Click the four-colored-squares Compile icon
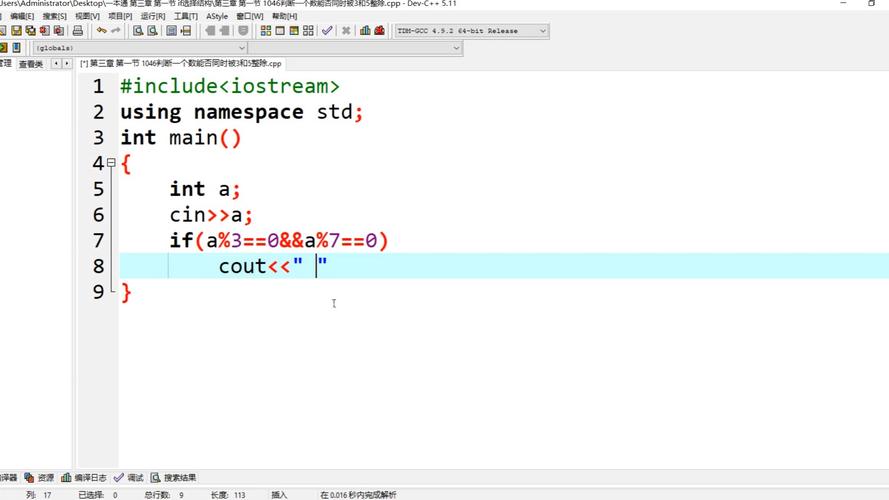This screenshot has width=889, height=500. pyautogui.click(x=265, y=31)
